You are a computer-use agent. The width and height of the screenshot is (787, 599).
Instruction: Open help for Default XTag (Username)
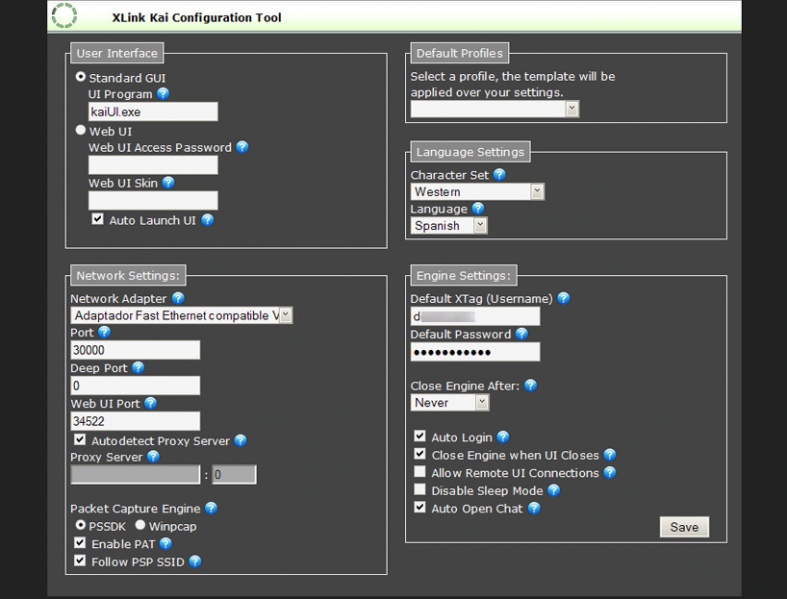[563, 298]
